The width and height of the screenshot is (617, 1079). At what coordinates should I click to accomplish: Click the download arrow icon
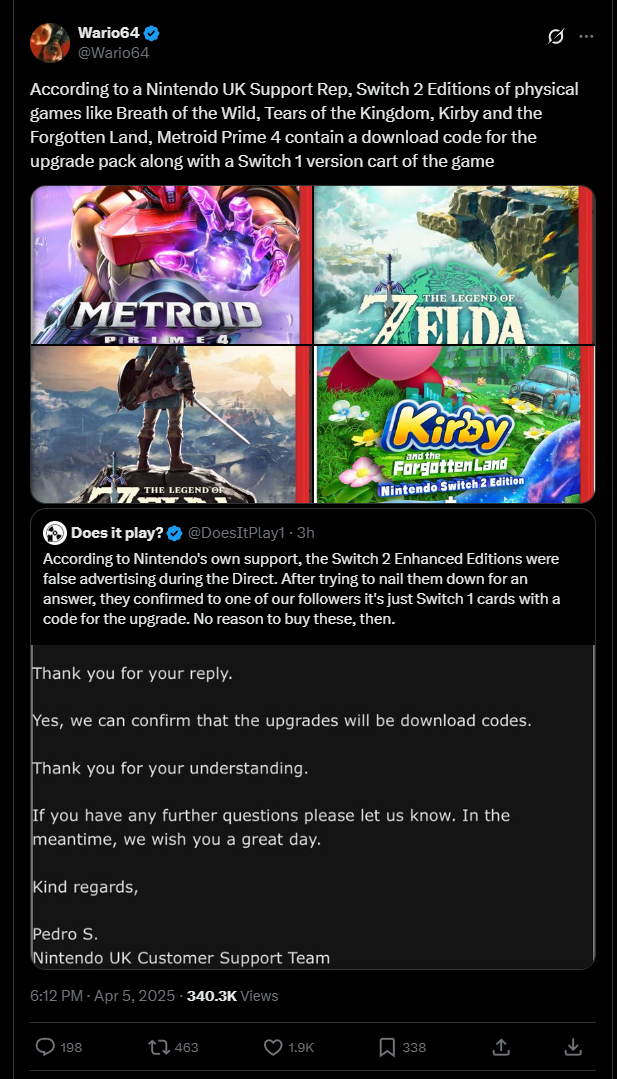pyautogui.click(x=573, y=1047)
